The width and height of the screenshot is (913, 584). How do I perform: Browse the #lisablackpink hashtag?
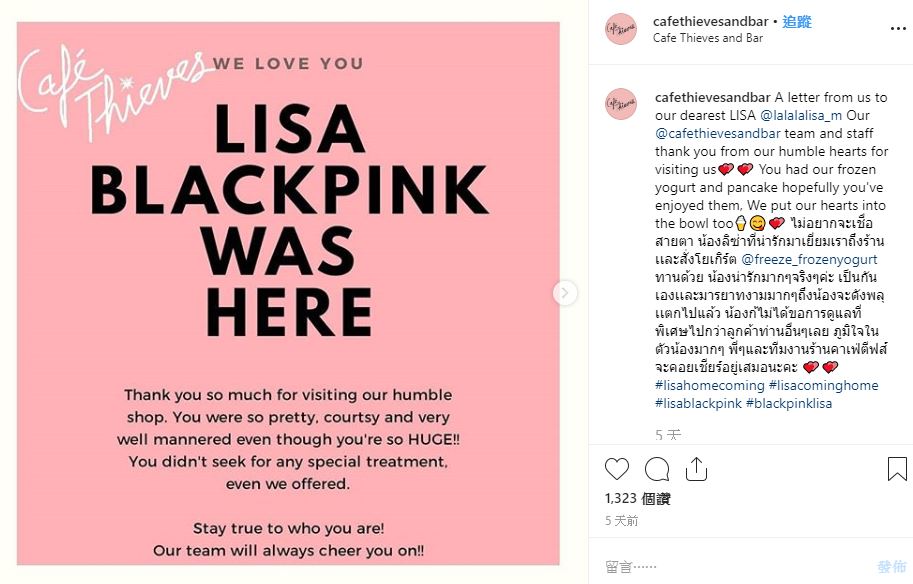coord(698,403)
